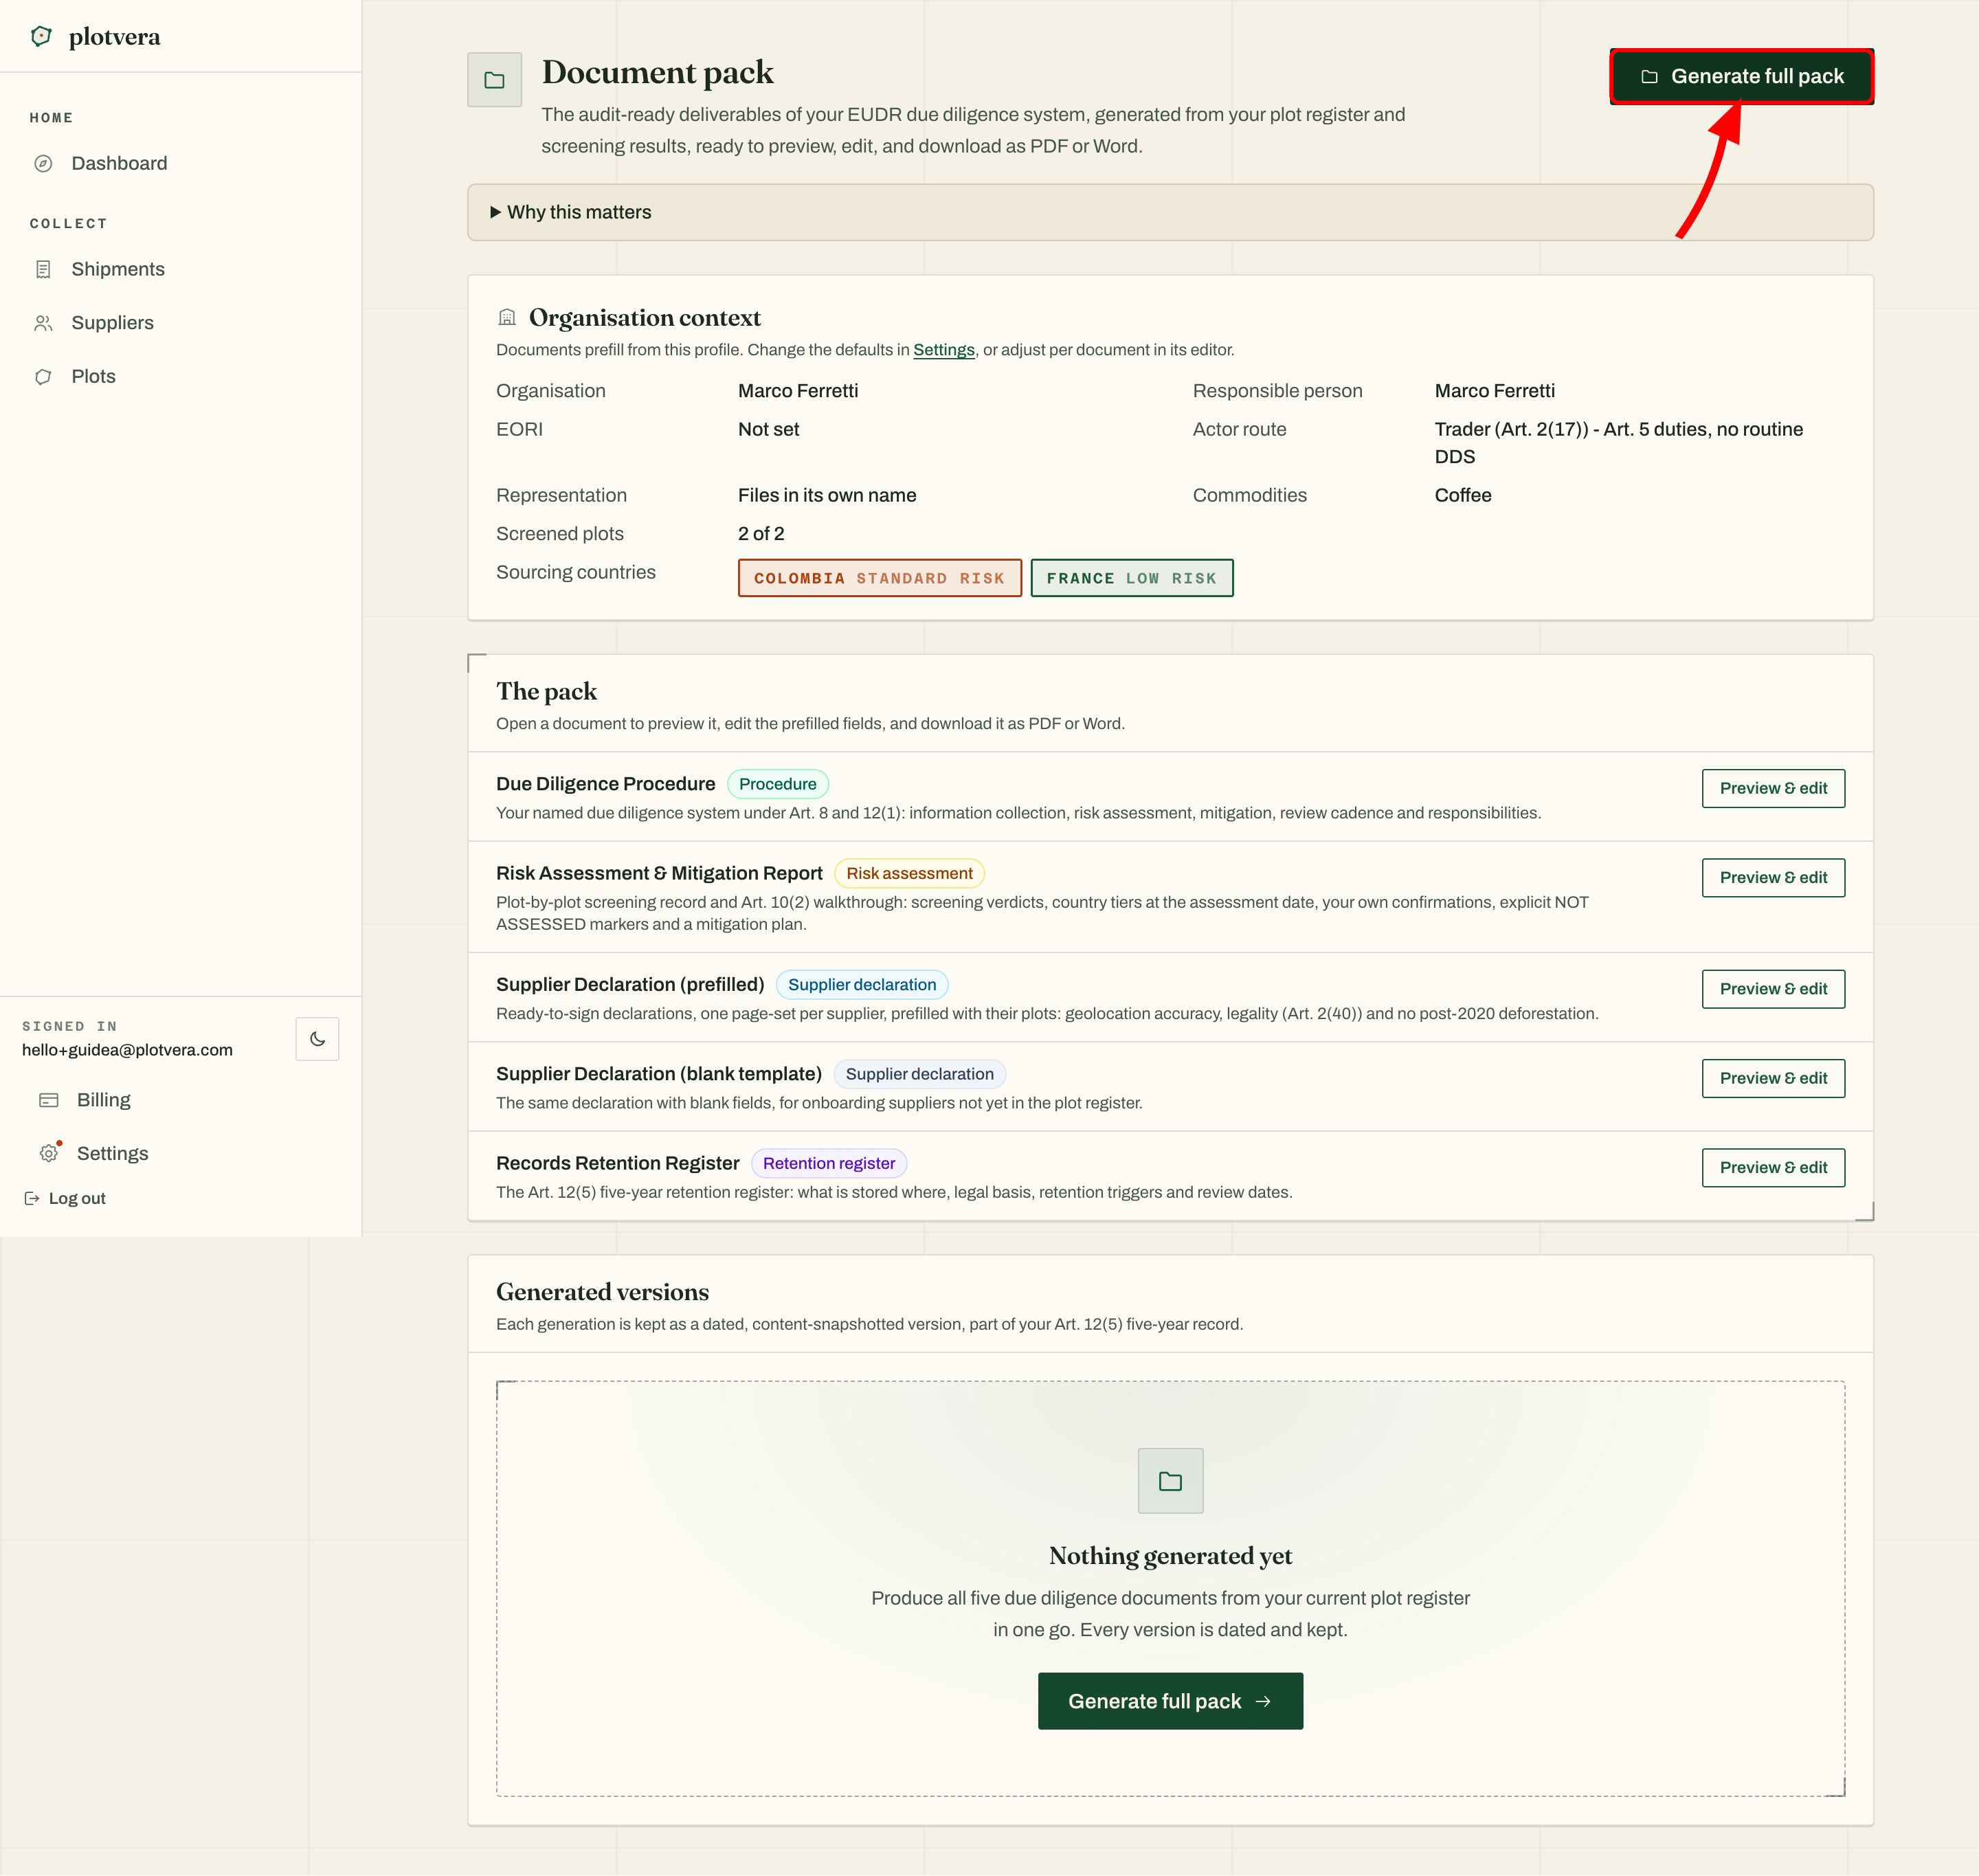Image resolution: width=1979 pixels, height=1876 pixels.
Task: Click the Settings gear icon
Action: coord(49,1153)
